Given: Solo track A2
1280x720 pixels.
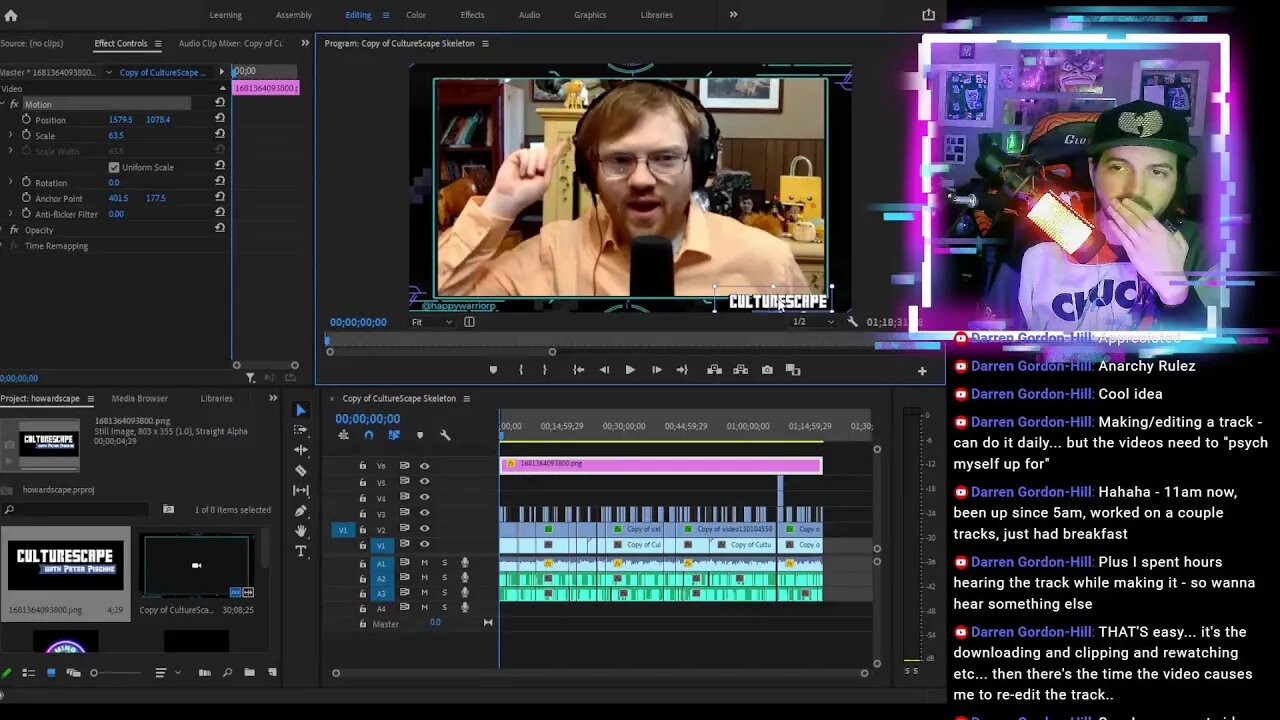Looking at the screenshot, I should point(444,578).
